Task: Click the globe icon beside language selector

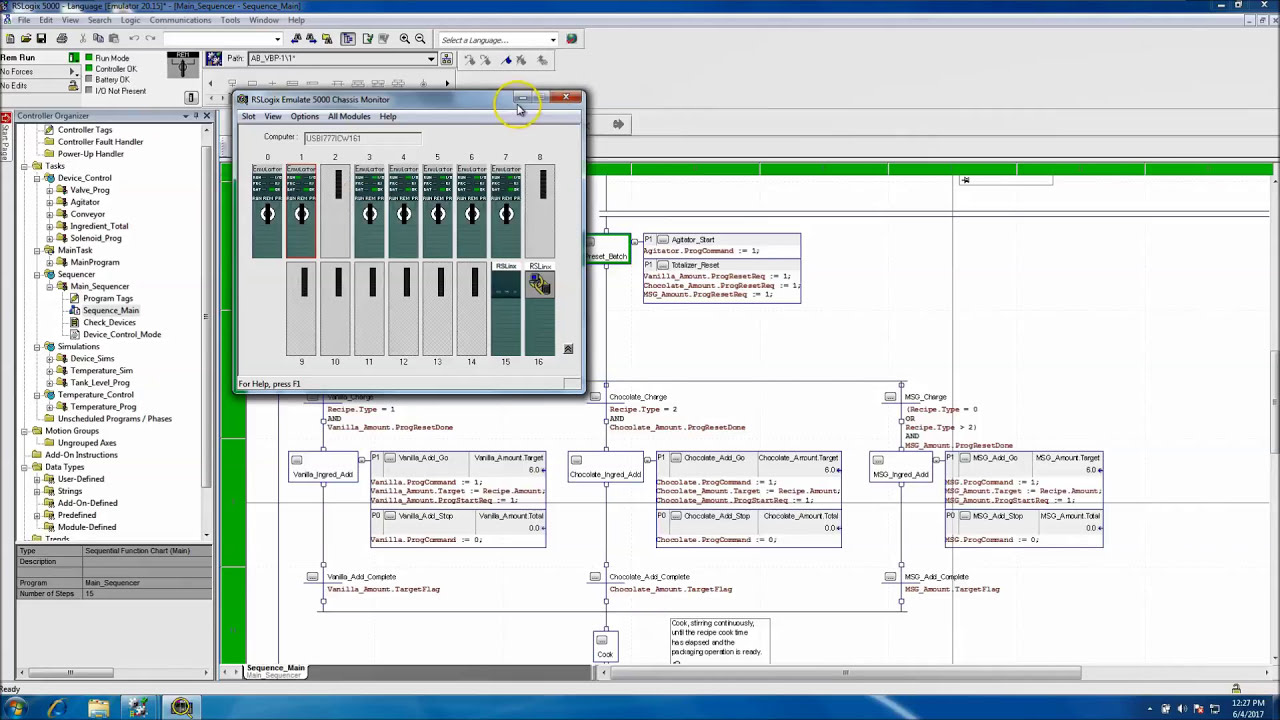Action: point(571,39)
